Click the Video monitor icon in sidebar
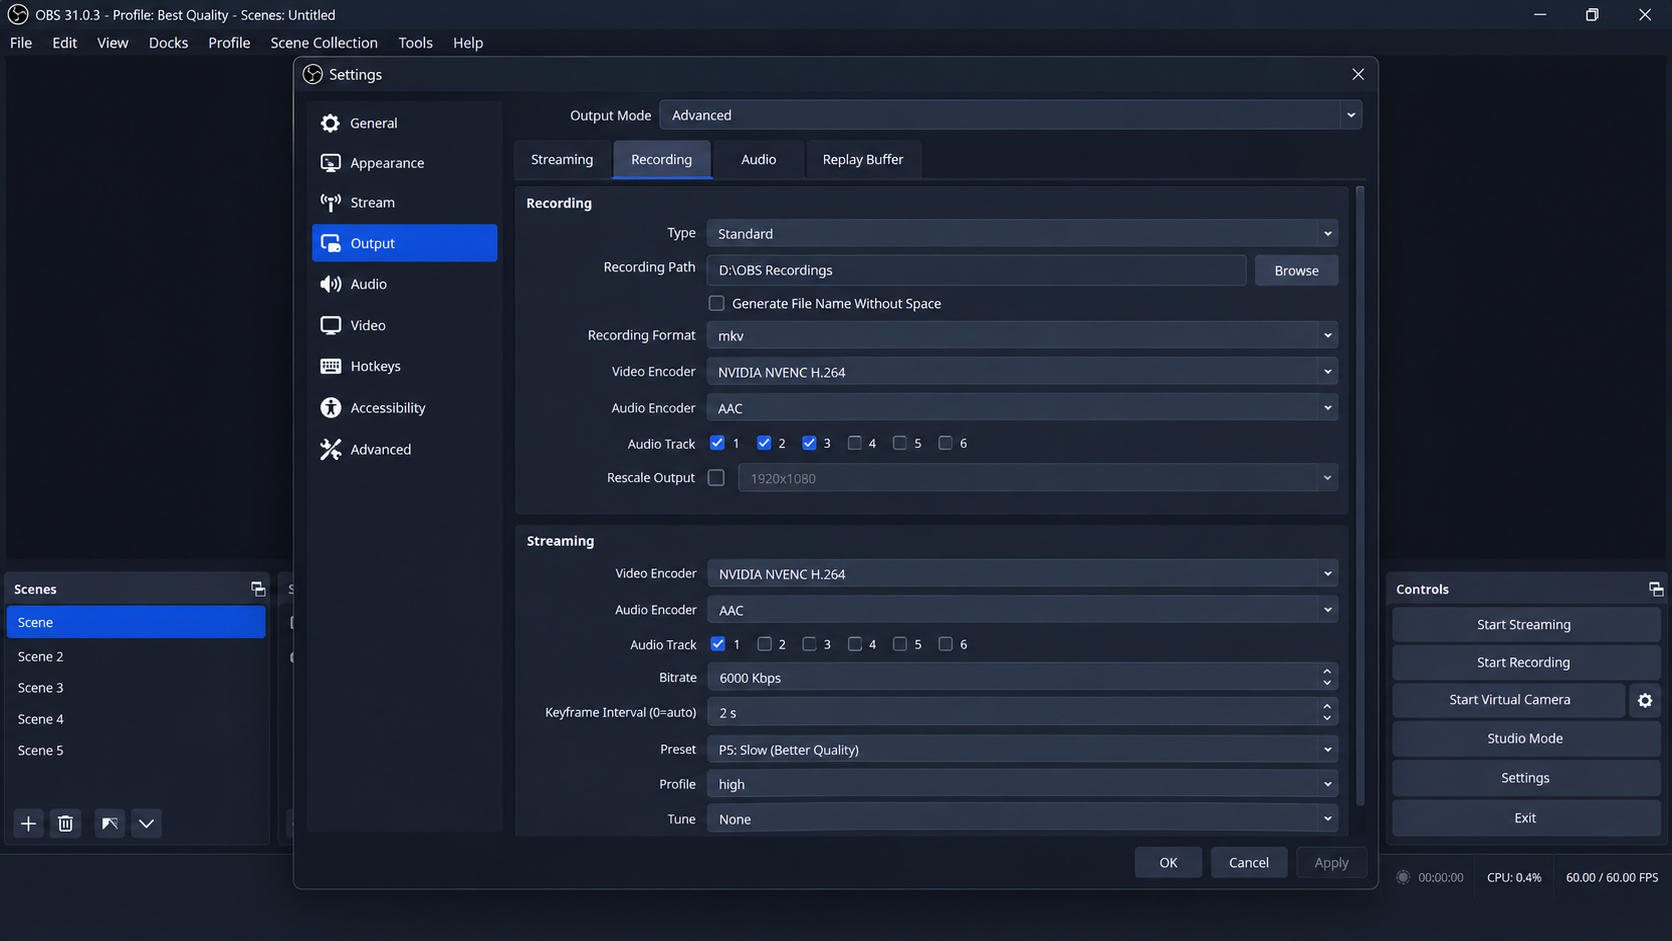 (x=330, y=325)
